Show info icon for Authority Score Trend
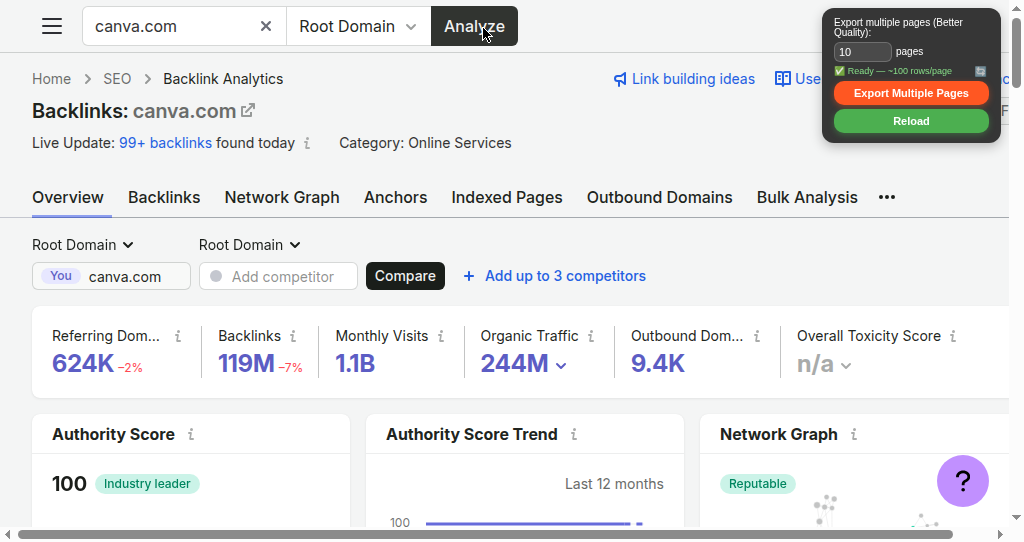 [x=573, y=434]
